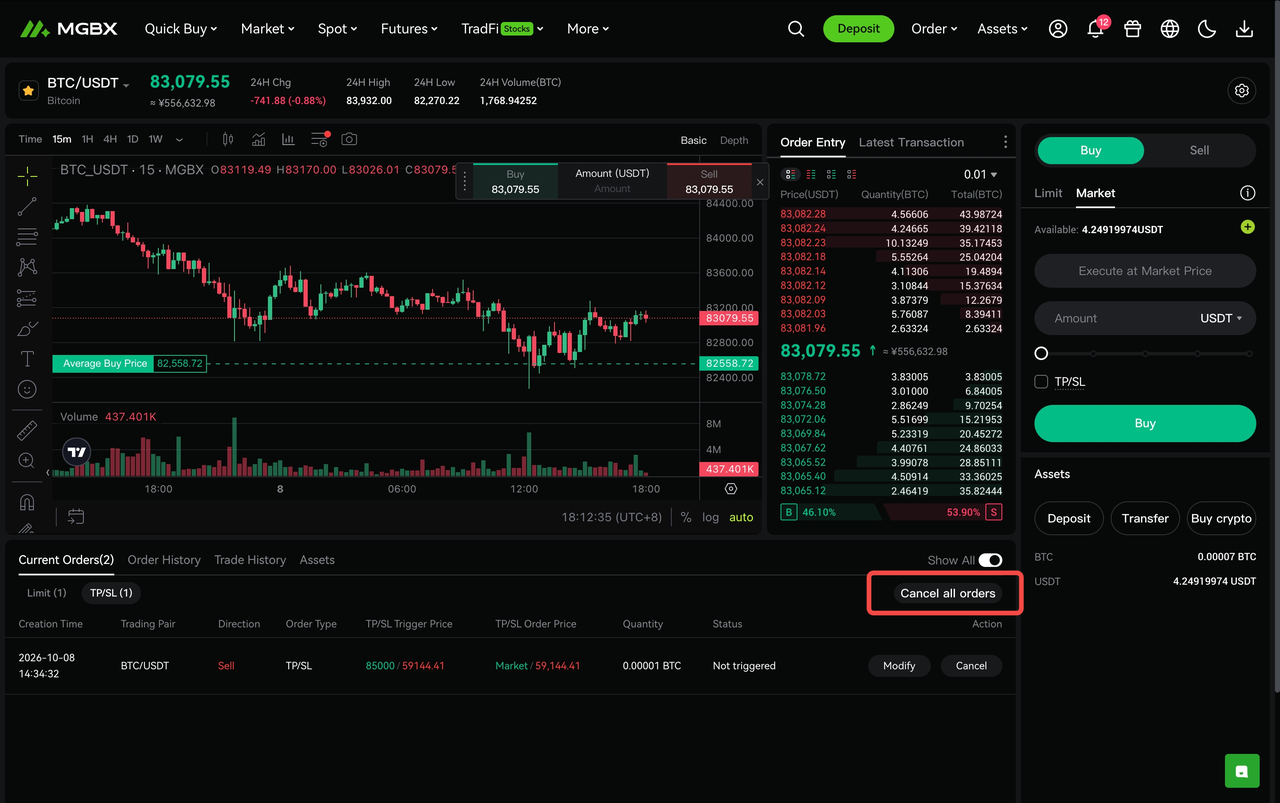Click the chart screenshot camera icon

coord(349,139)
